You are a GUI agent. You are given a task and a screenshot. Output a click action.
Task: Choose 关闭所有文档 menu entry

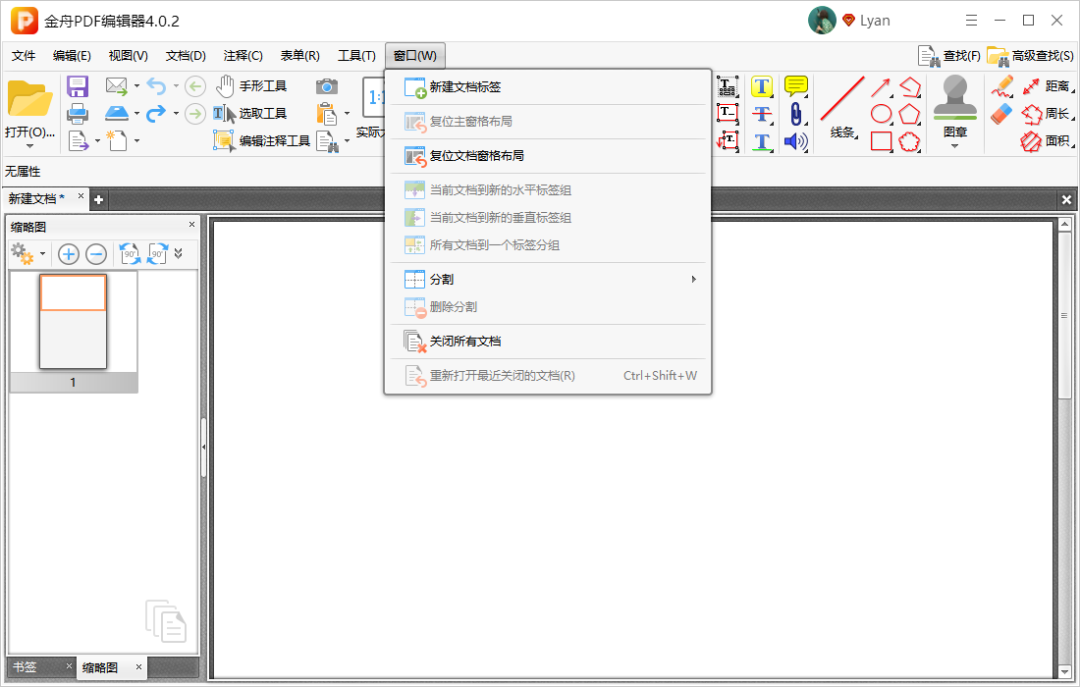548,341
